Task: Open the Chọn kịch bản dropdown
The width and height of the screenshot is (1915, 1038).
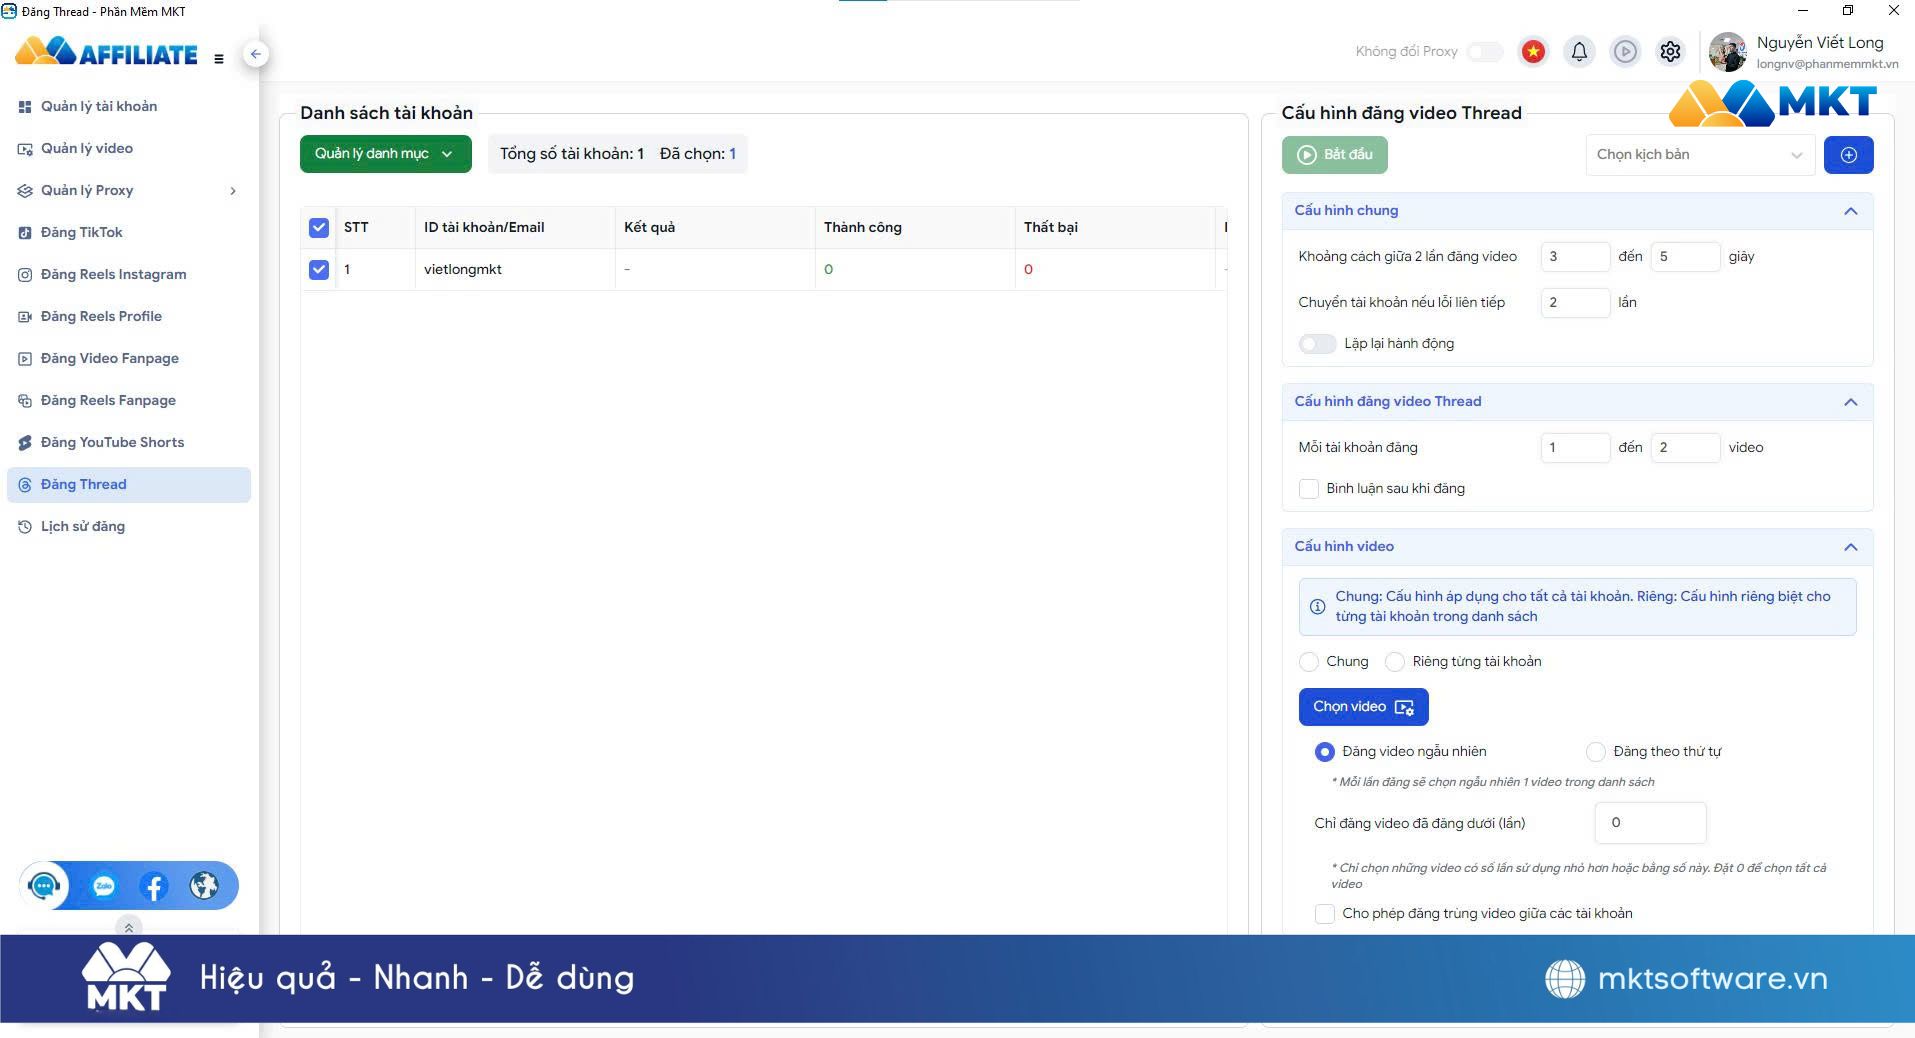Action: (x=1699, y=155)
